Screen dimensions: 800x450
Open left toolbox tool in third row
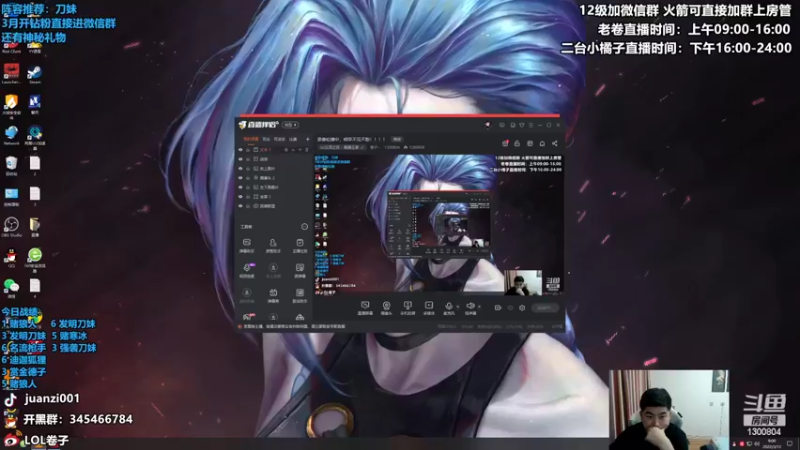click(x=247, y=295)
